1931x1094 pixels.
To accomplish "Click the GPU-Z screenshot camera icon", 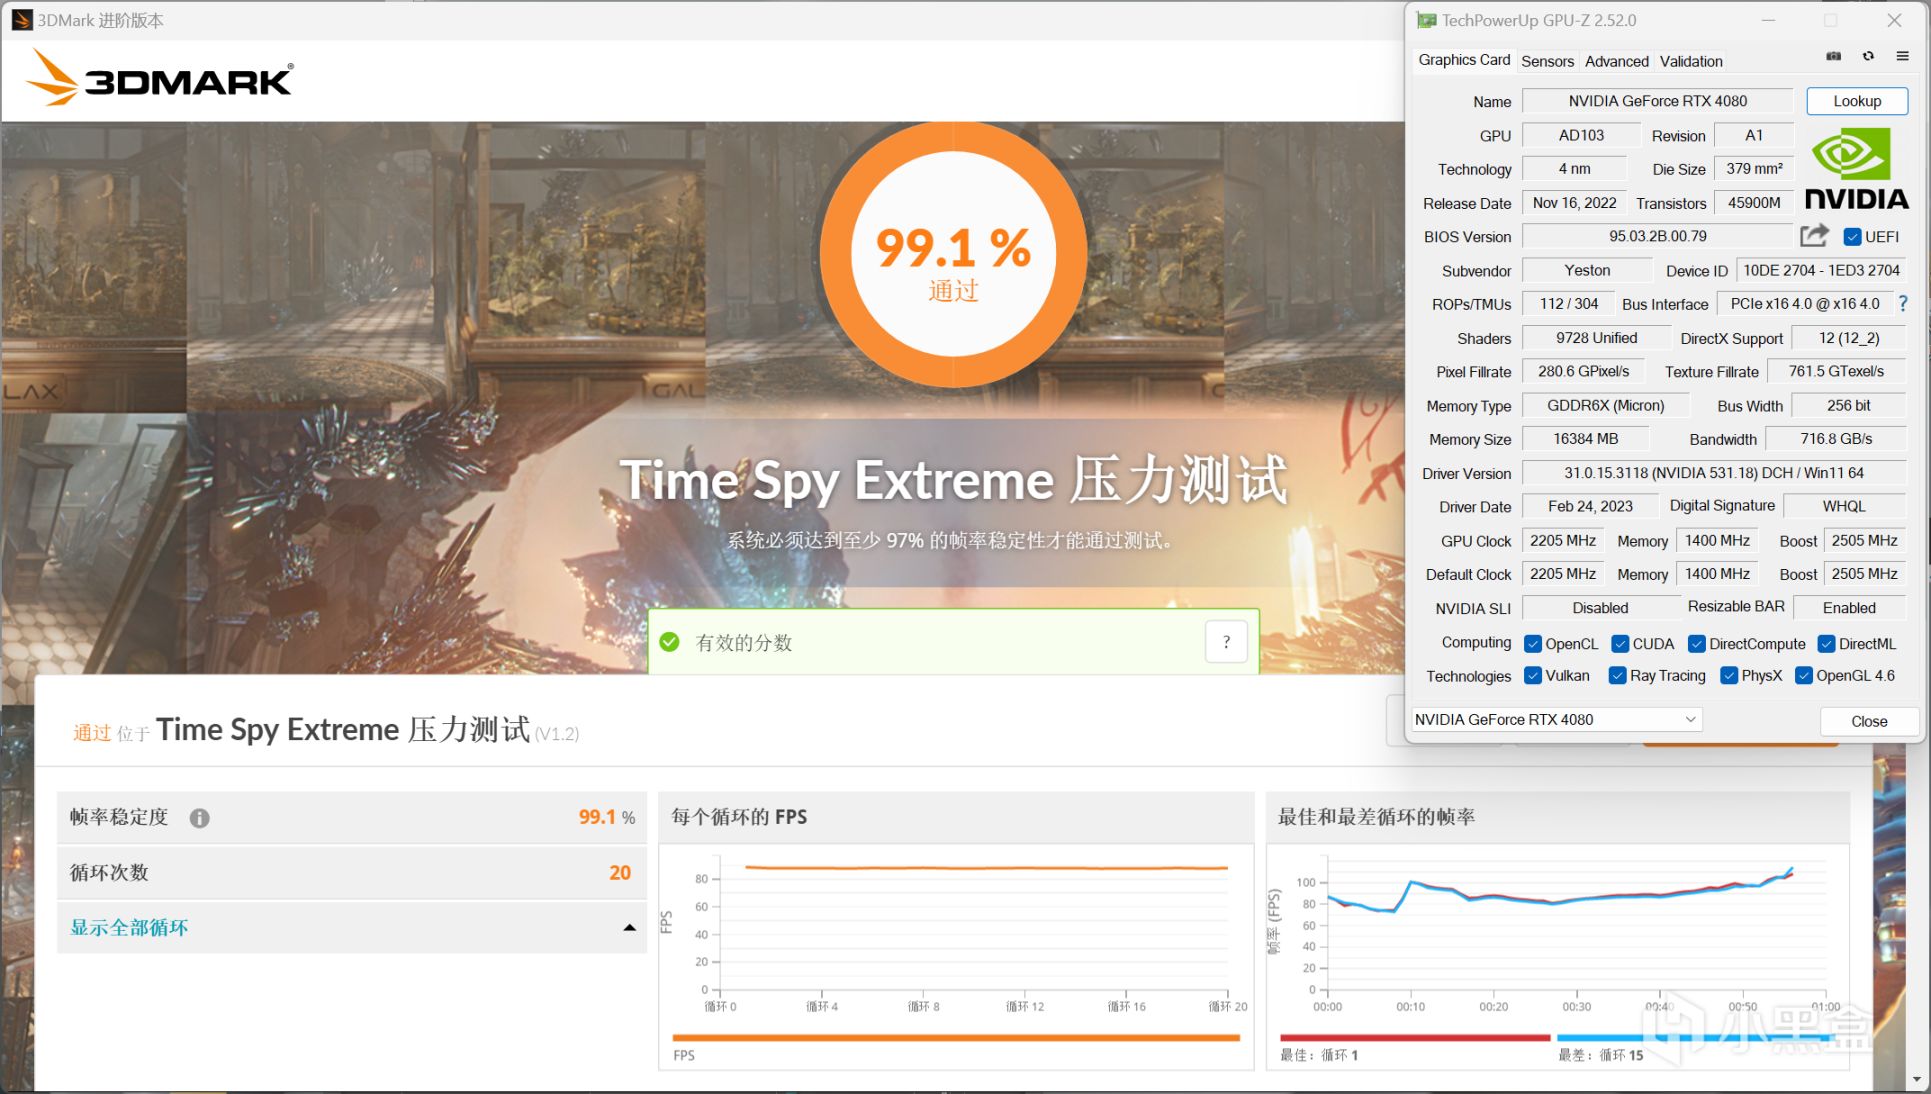I will tap(1833, 57).
